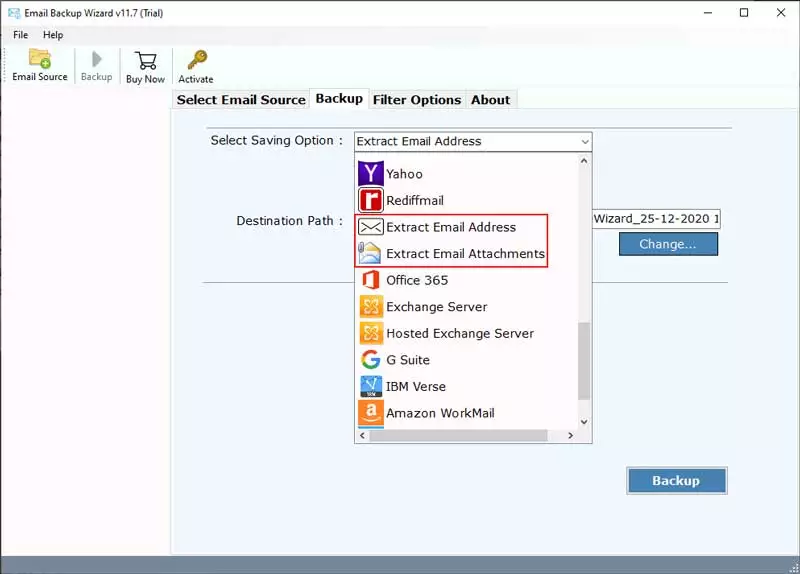This screenshot has width=800, height=574.
Task: Select 'Office 365' option
Action: pos(417,280)
